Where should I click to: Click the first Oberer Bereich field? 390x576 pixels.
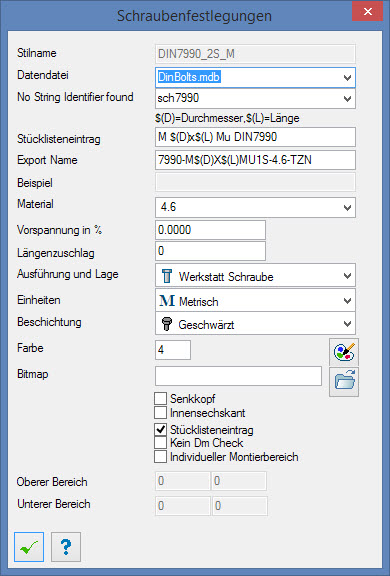[183, 481]
